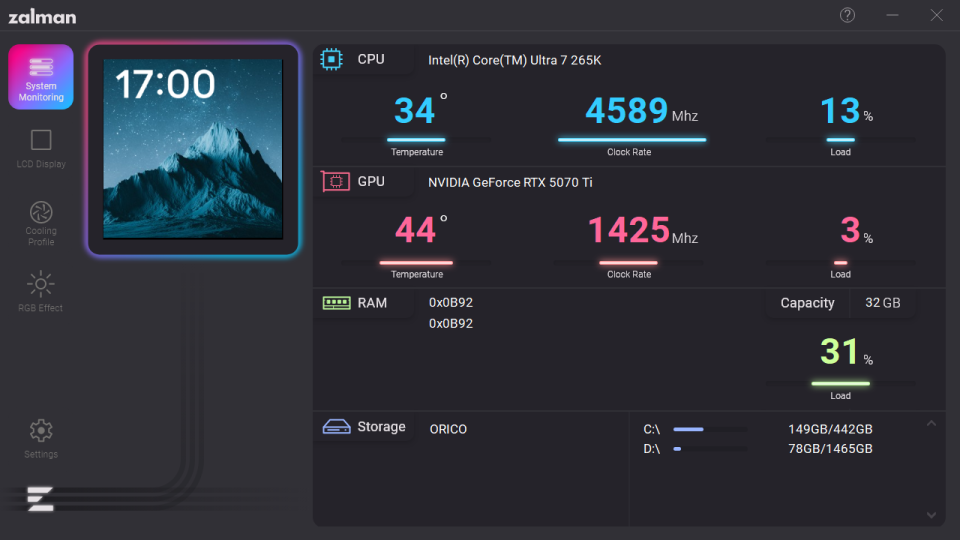Image resolution: width=960 pixels, height=540 pixels.
Task: Click the C:\ drive usage bar
Action: (710, 429)
